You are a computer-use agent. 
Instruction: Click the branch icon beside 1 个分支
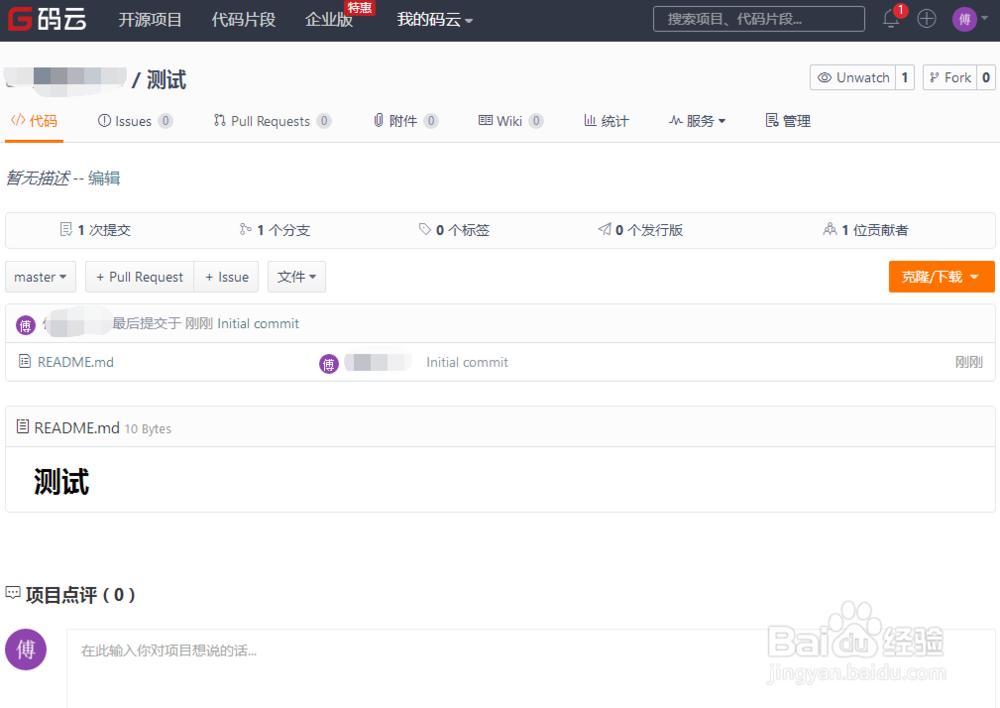(244, 228)
